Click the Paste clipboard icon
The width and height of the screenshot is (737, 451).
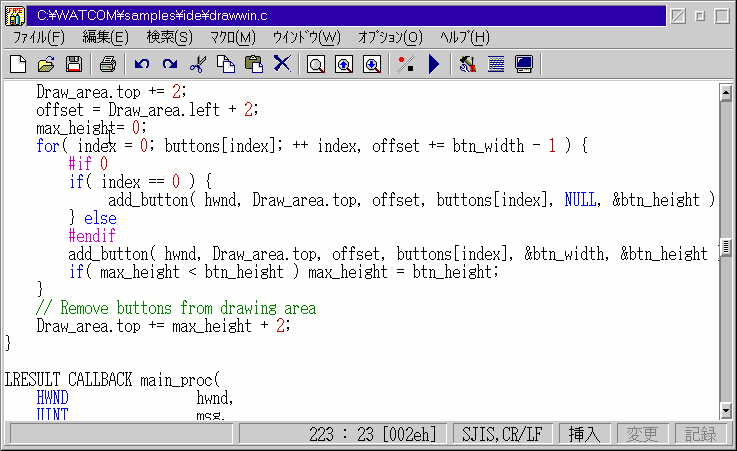(x=254, y=65)
